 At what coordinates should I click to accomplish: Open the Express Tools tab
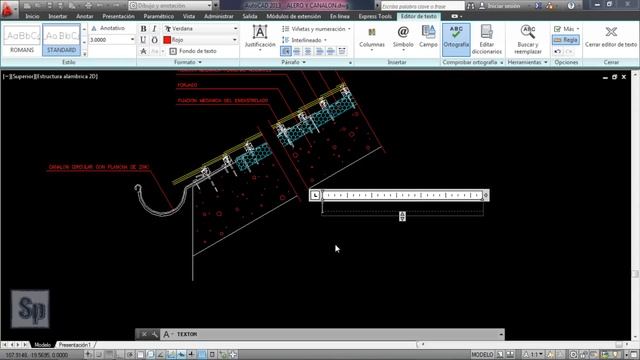375,16
